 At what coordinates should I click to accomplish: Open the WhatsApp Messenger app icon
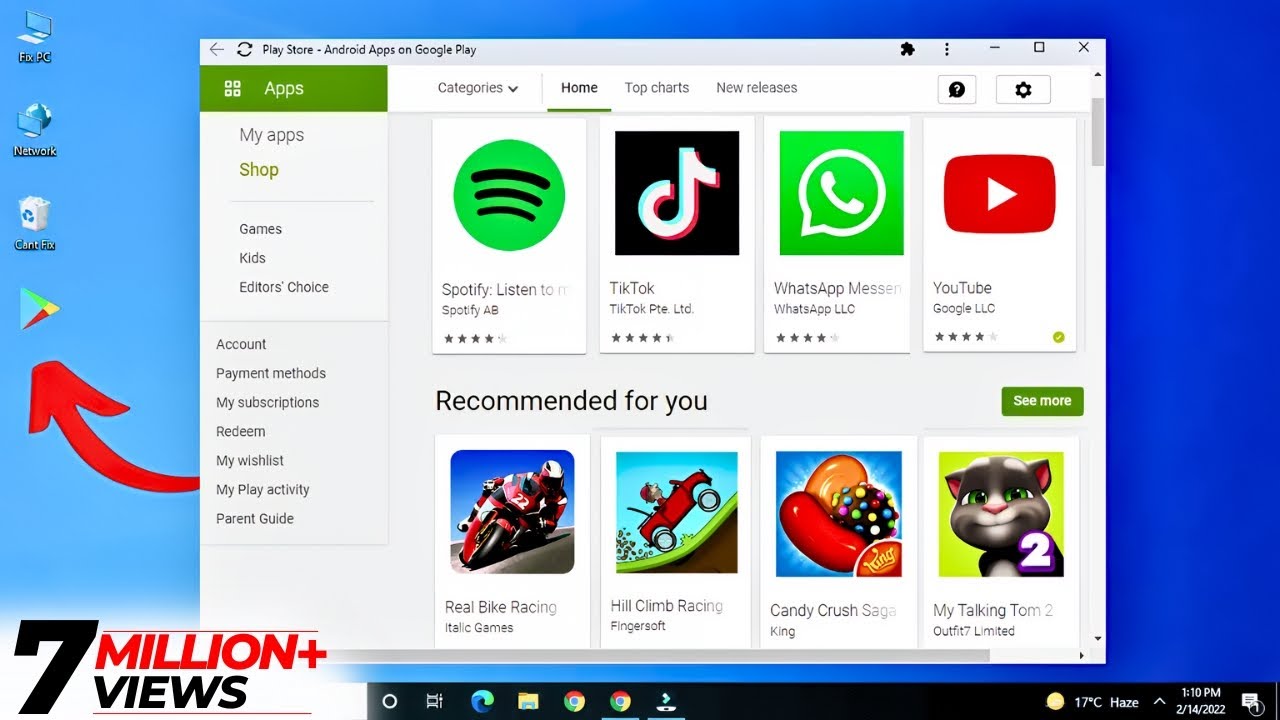click(x=841, y=193)
